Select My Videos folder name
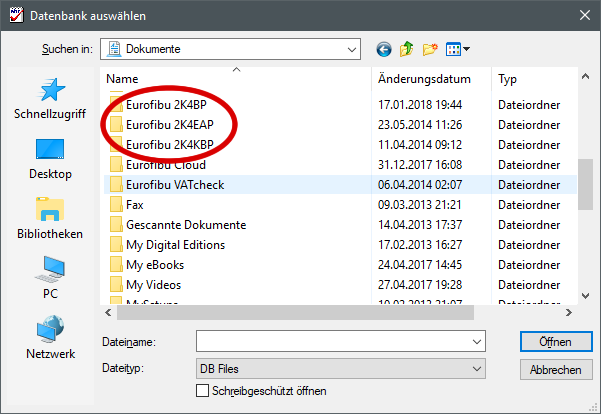Screen dimensions: 601x414 [x=153, y=285]
